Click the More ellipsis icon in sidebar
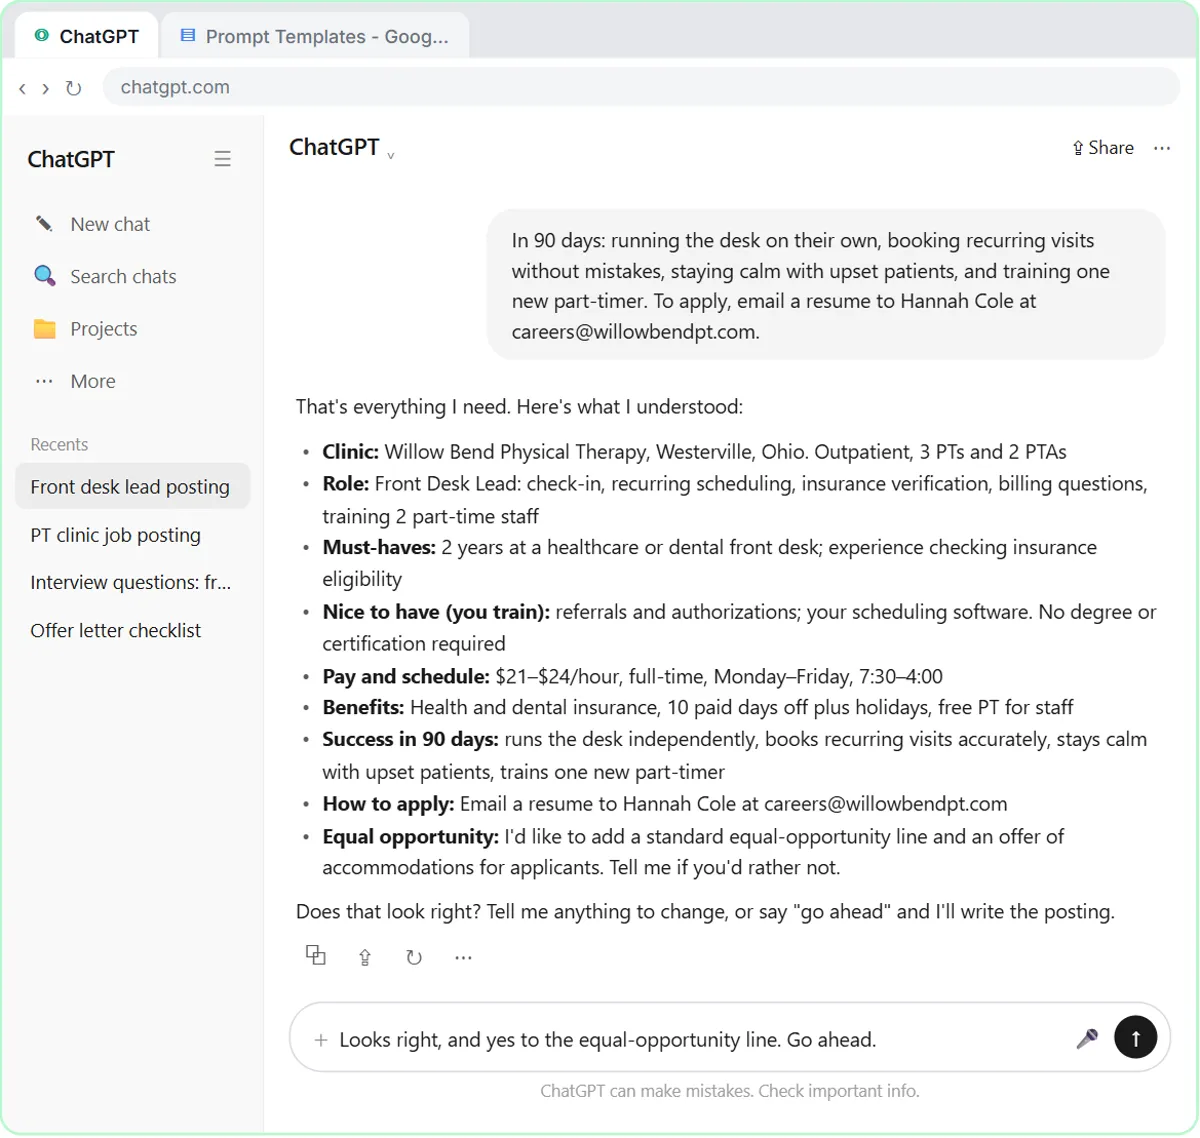 pyautogui.click(x=44, y=381)
